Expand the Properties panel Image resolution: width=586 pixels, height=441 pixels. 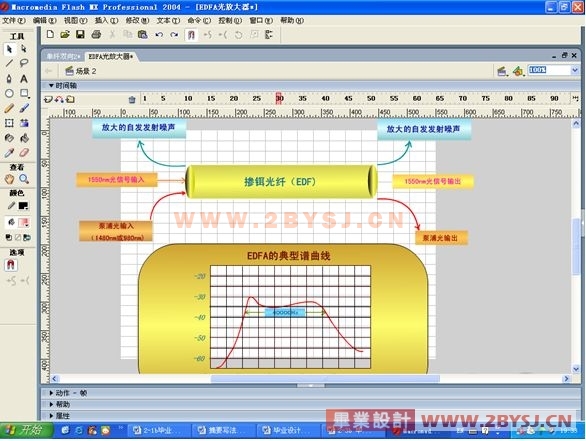coord(51,416)
